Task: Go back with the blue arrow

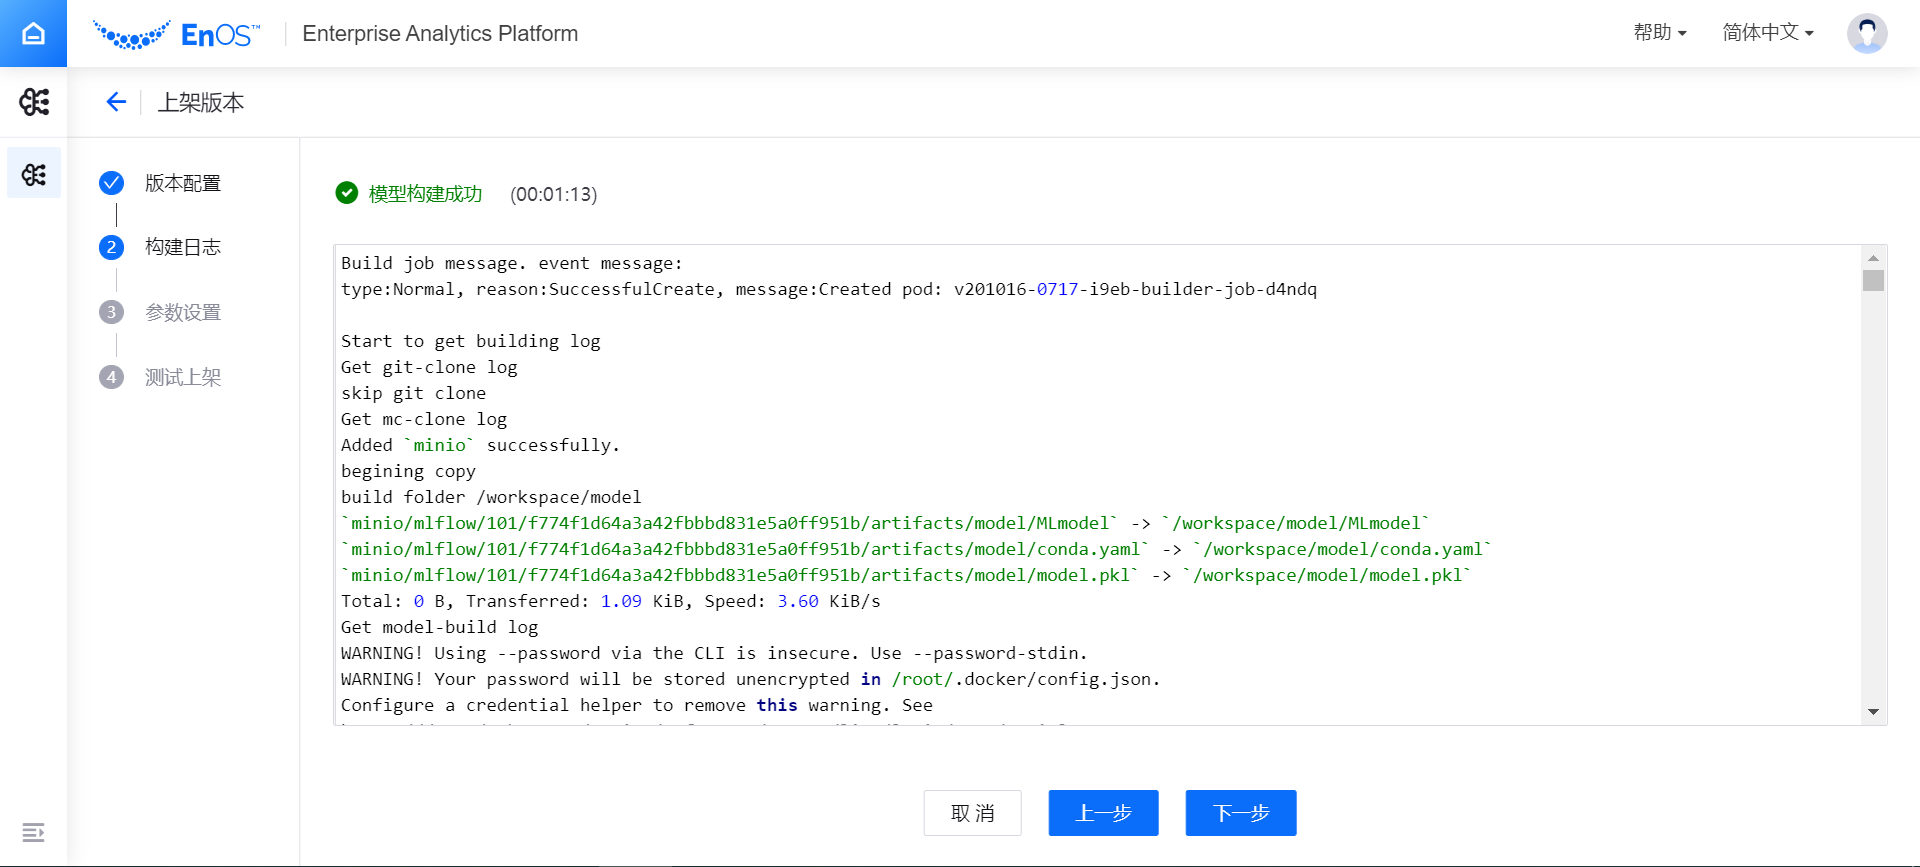Action: [116, 102]
